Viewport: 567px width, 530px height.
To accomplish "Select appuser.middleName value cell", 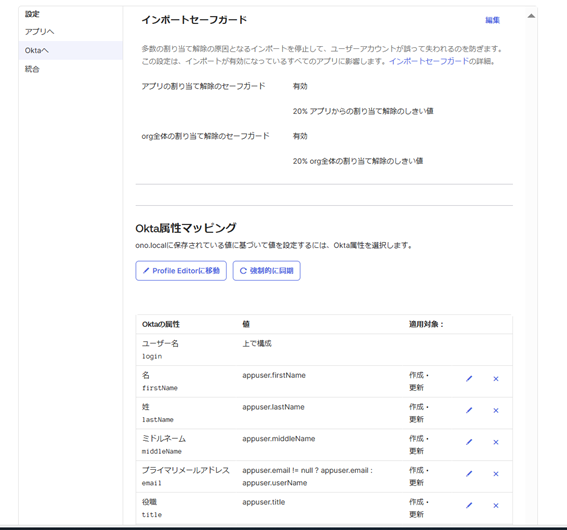I will [x=278, y=439].
